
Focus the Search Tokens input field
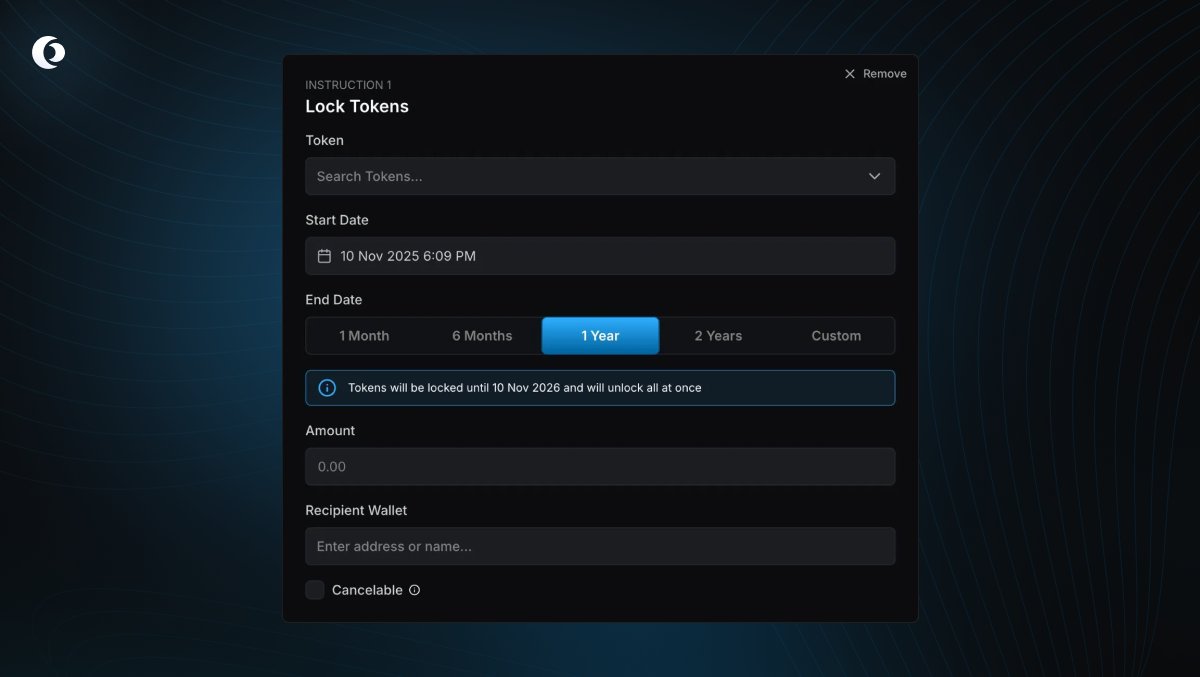point(600,176)
